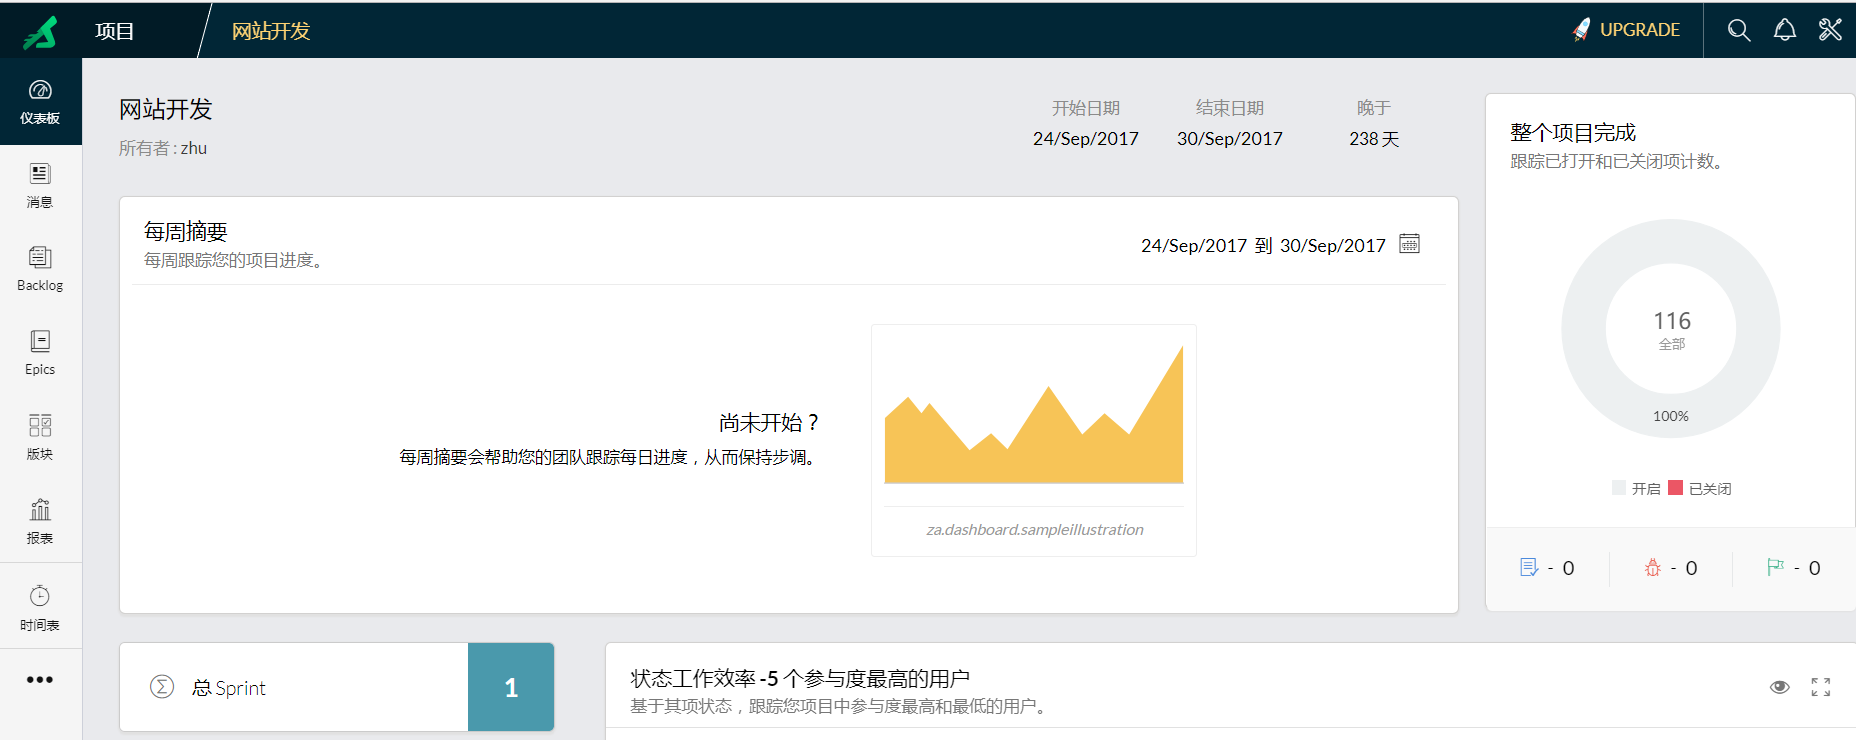Open the notifications bell
The height and width of the screenshot is (740, 1856).
[x=1785, y=30]
